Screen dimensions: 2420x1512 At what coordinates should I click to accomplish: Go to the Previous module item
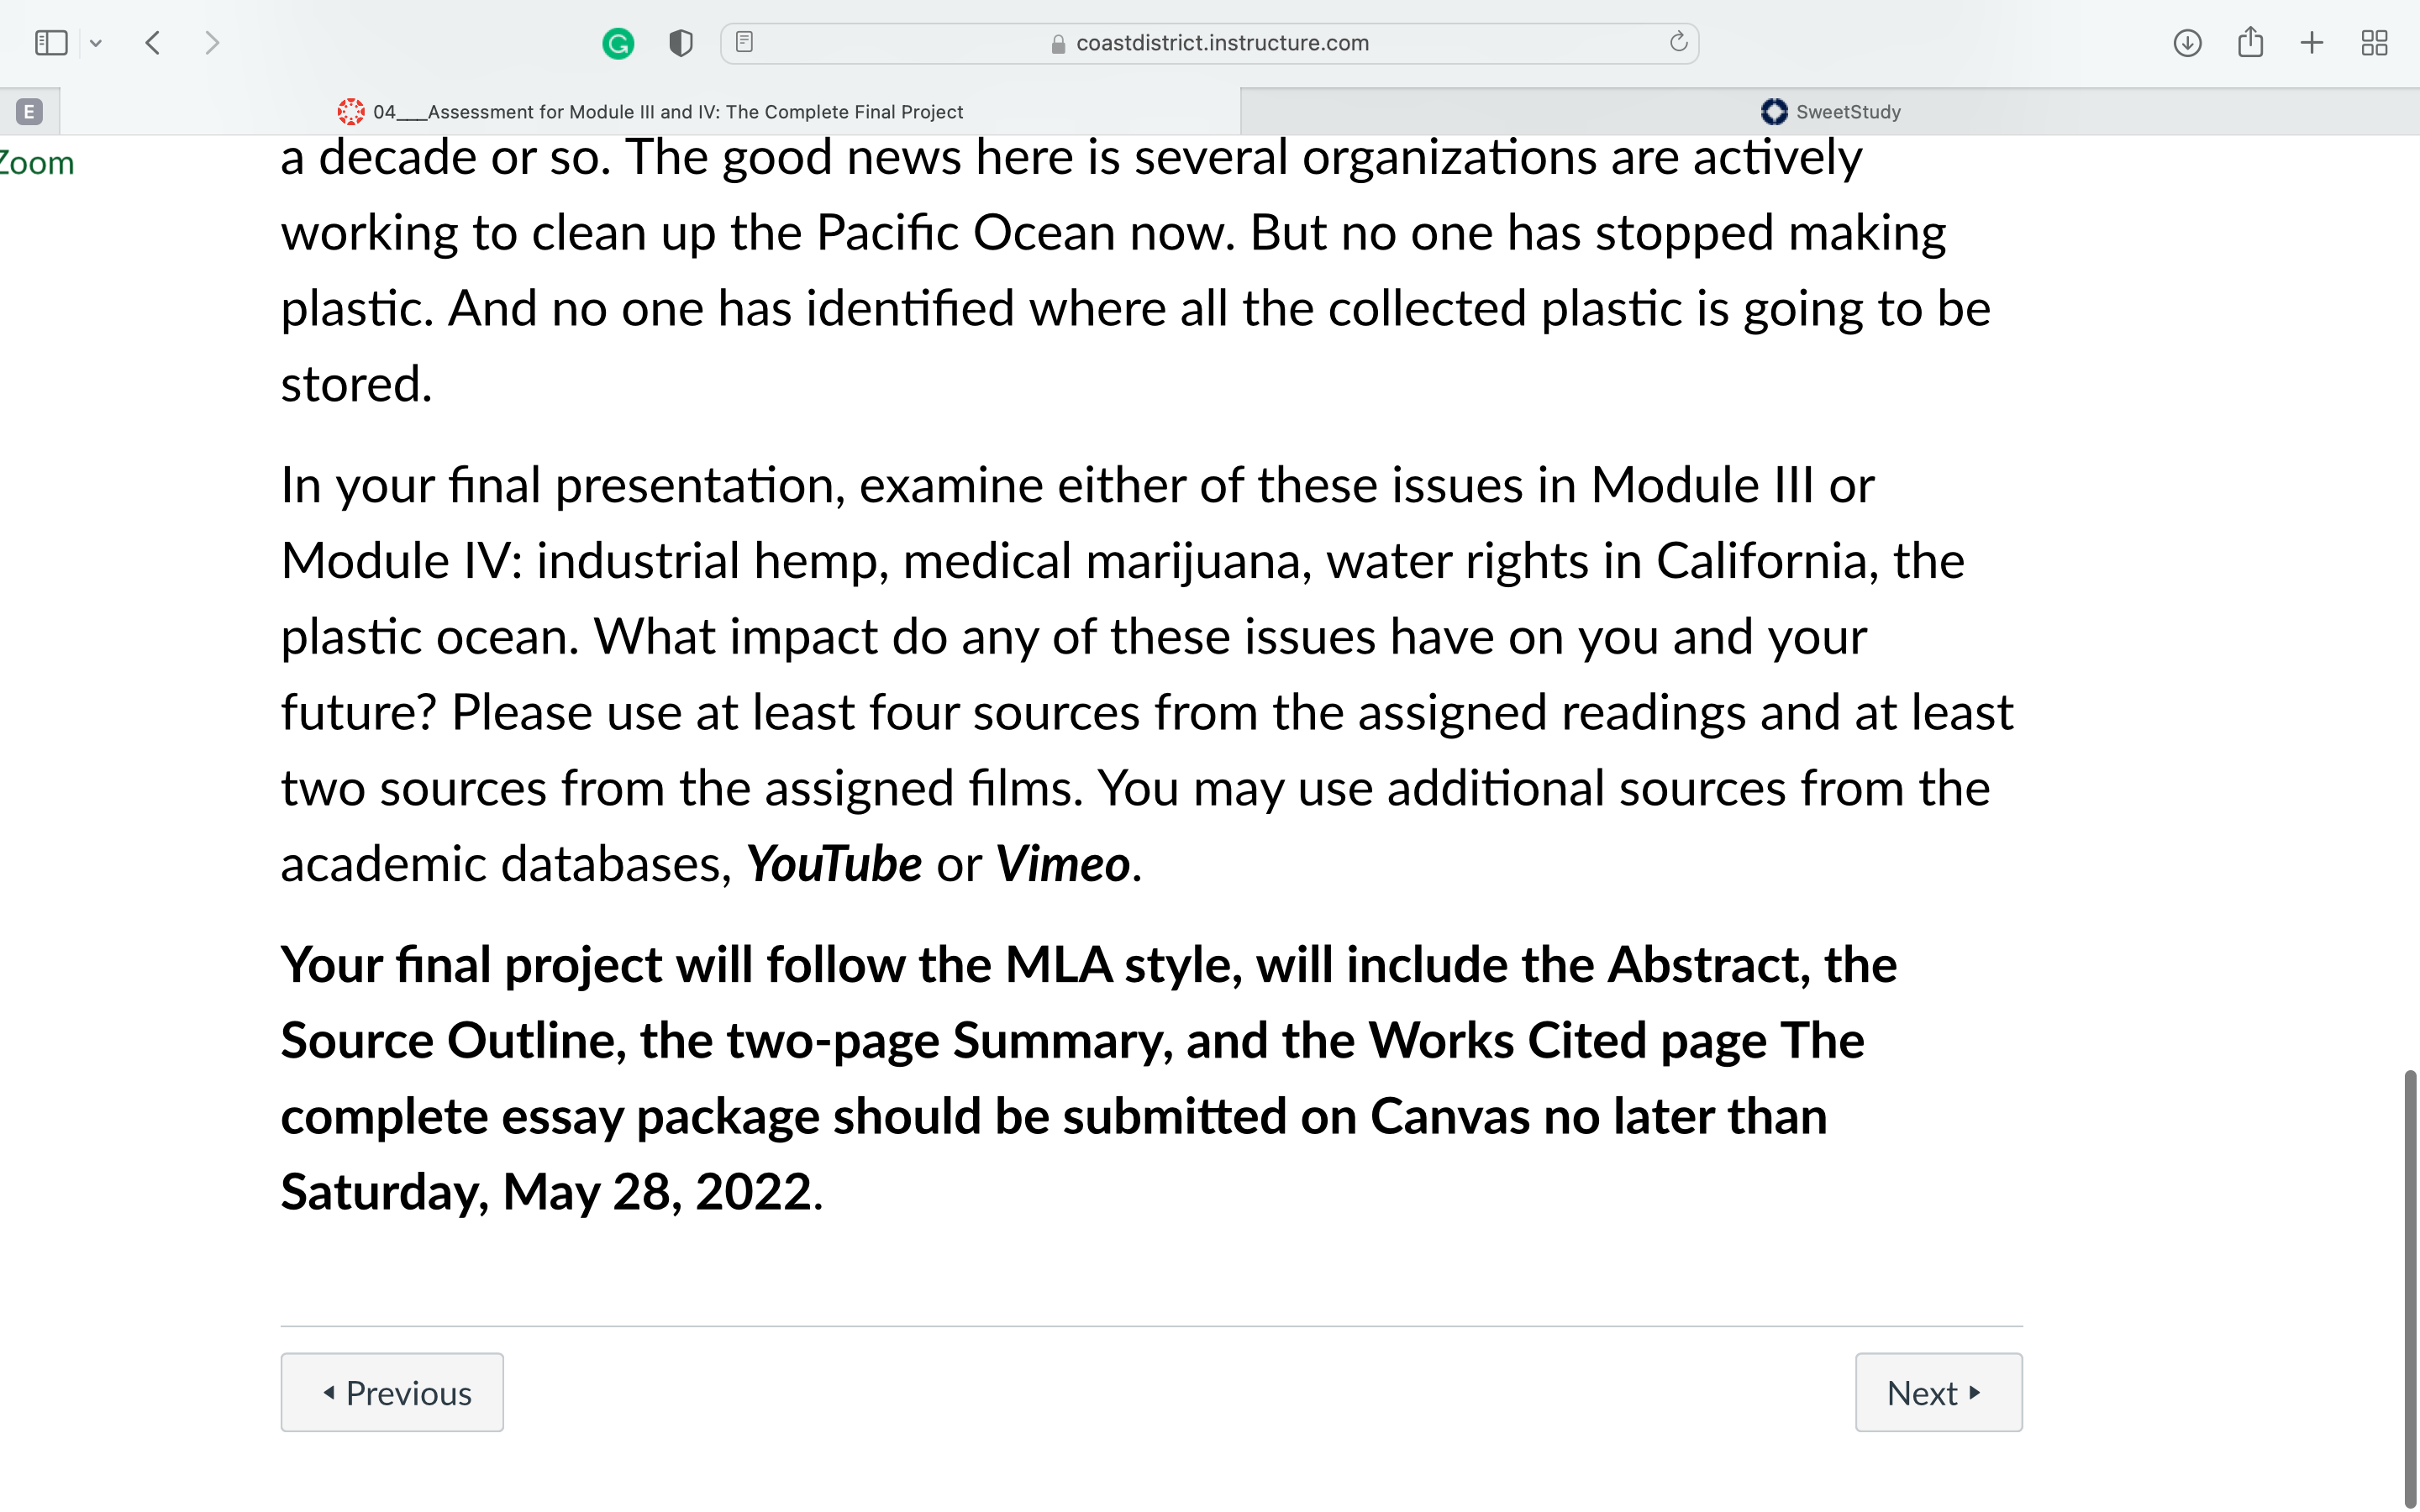point(392,1392)
